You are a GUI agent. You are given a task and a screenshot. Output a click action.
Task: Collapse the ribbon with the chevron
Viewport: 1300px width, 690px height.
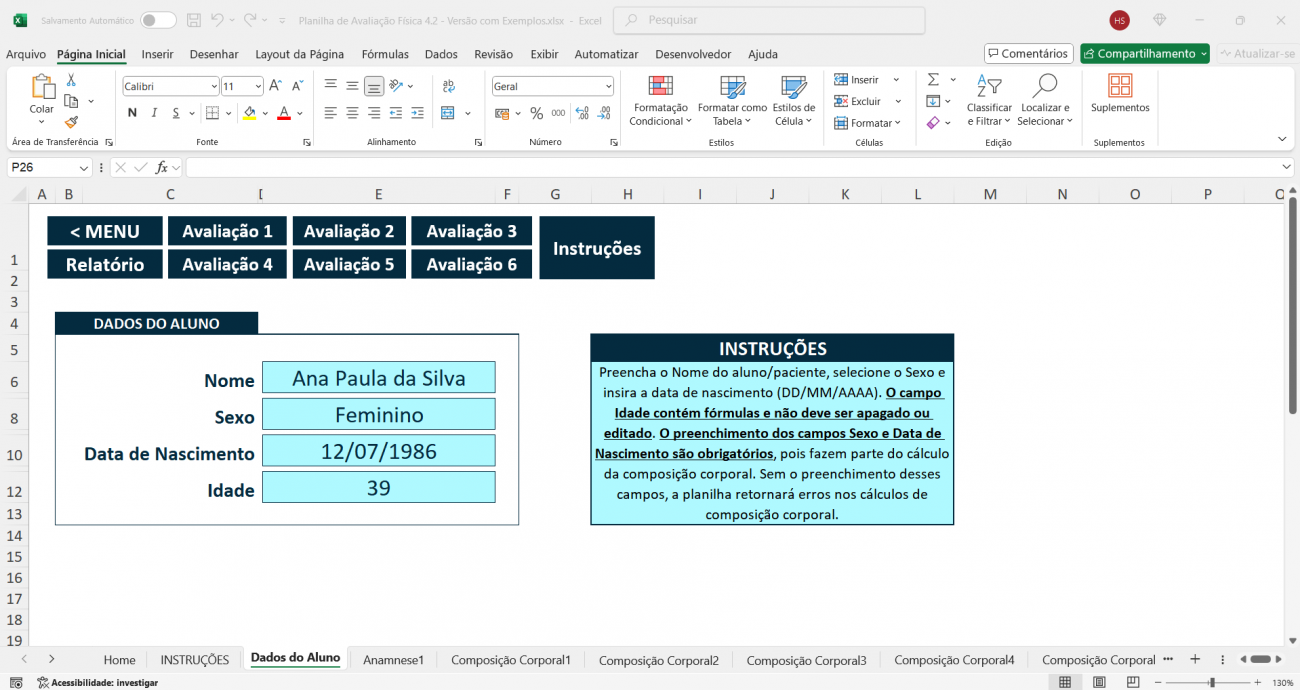tap(1282, 139)
